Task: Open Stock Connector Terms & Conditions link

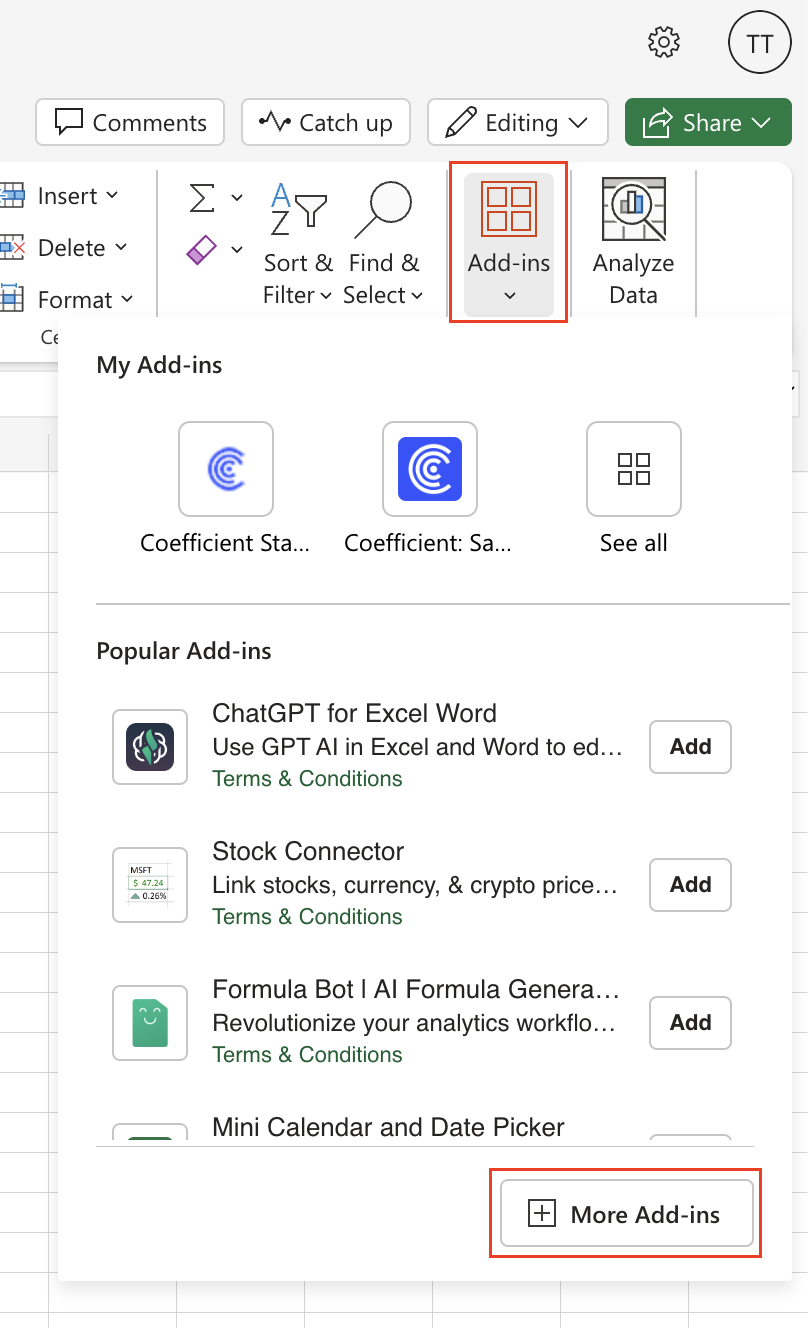Action: (308, 916)
